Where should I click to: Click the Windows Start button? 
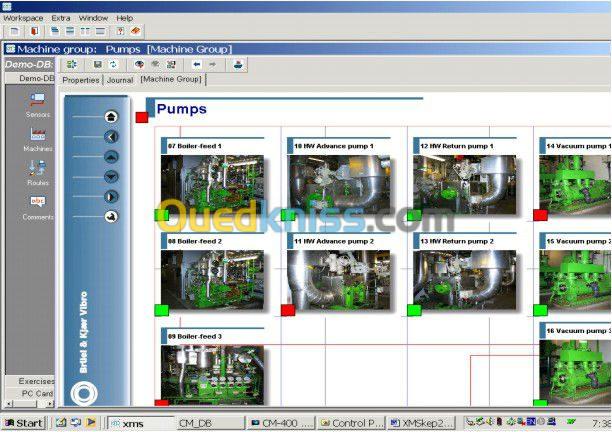coord(24,423)
